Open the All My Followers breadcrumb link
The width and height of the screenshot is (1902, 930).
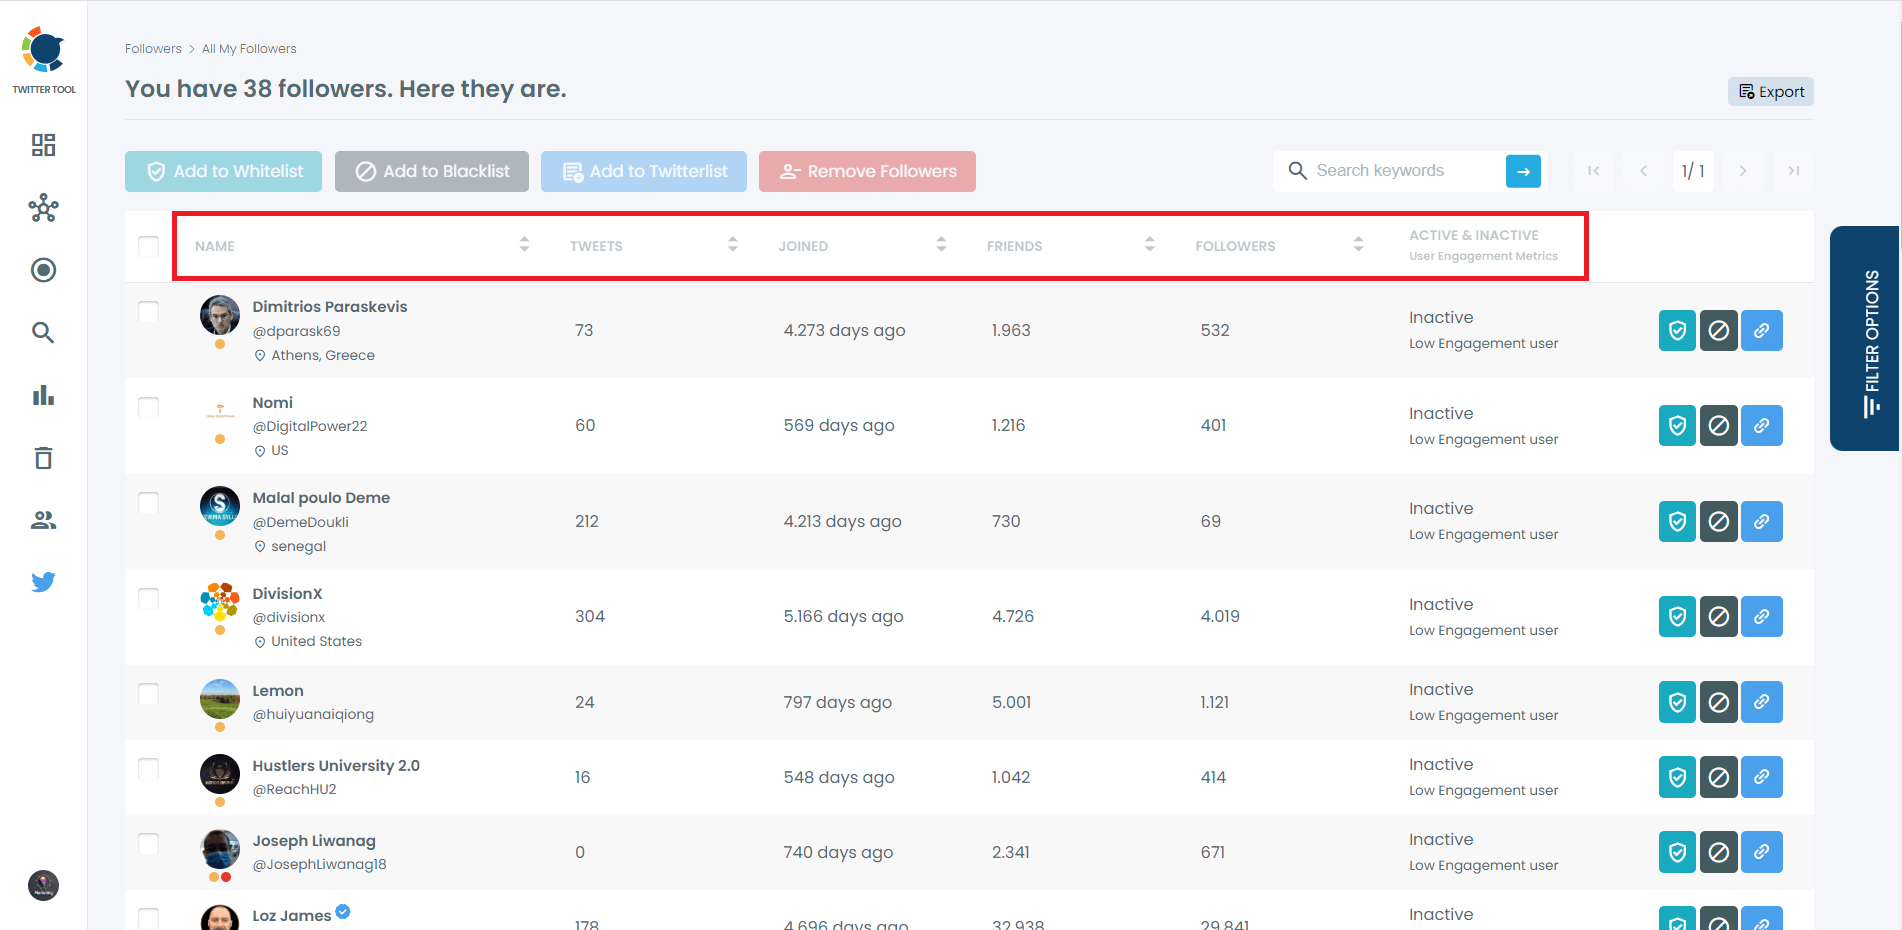click(x=248, y=48)
